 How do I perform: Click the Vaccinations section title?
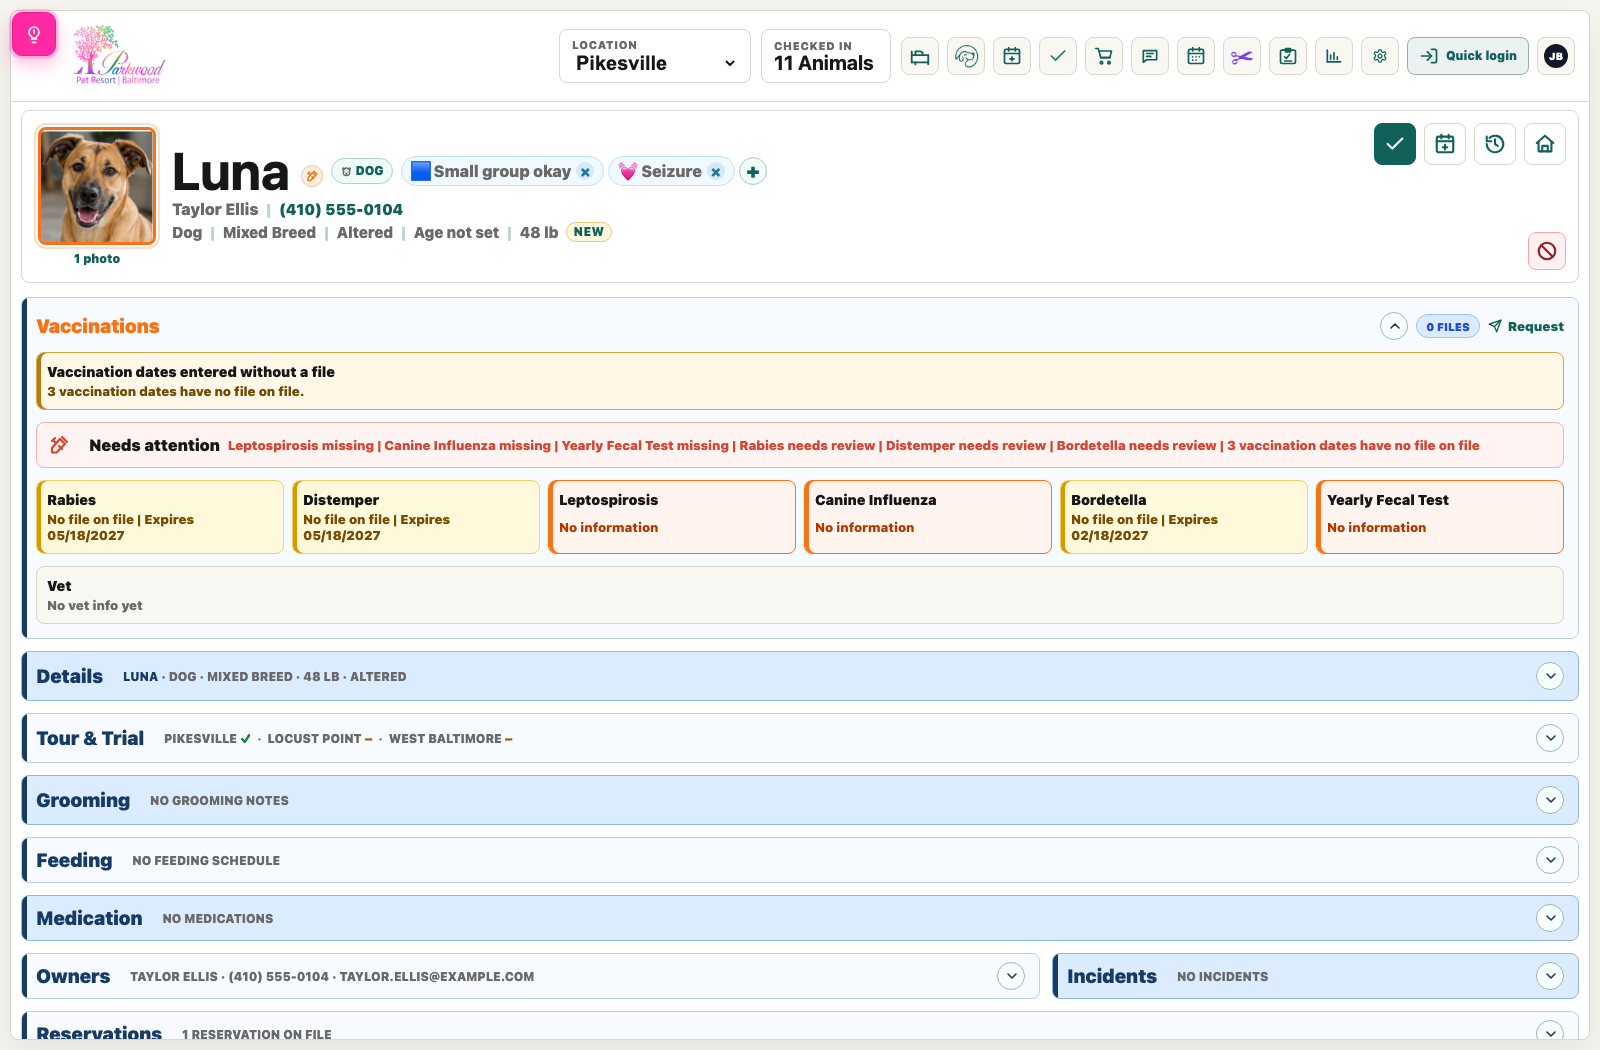(98, 327)
